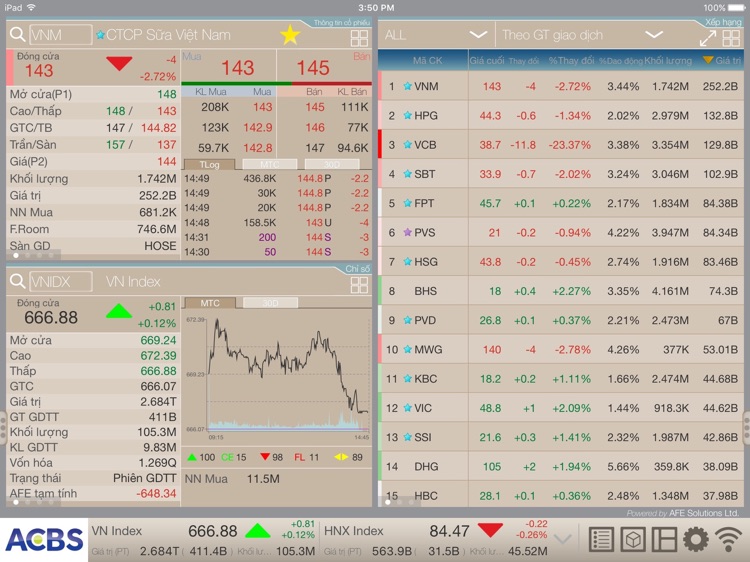The width and height of the screenshot is (750, 562).
Task: Click the VNM symbol input field
Action: point(60,35)
